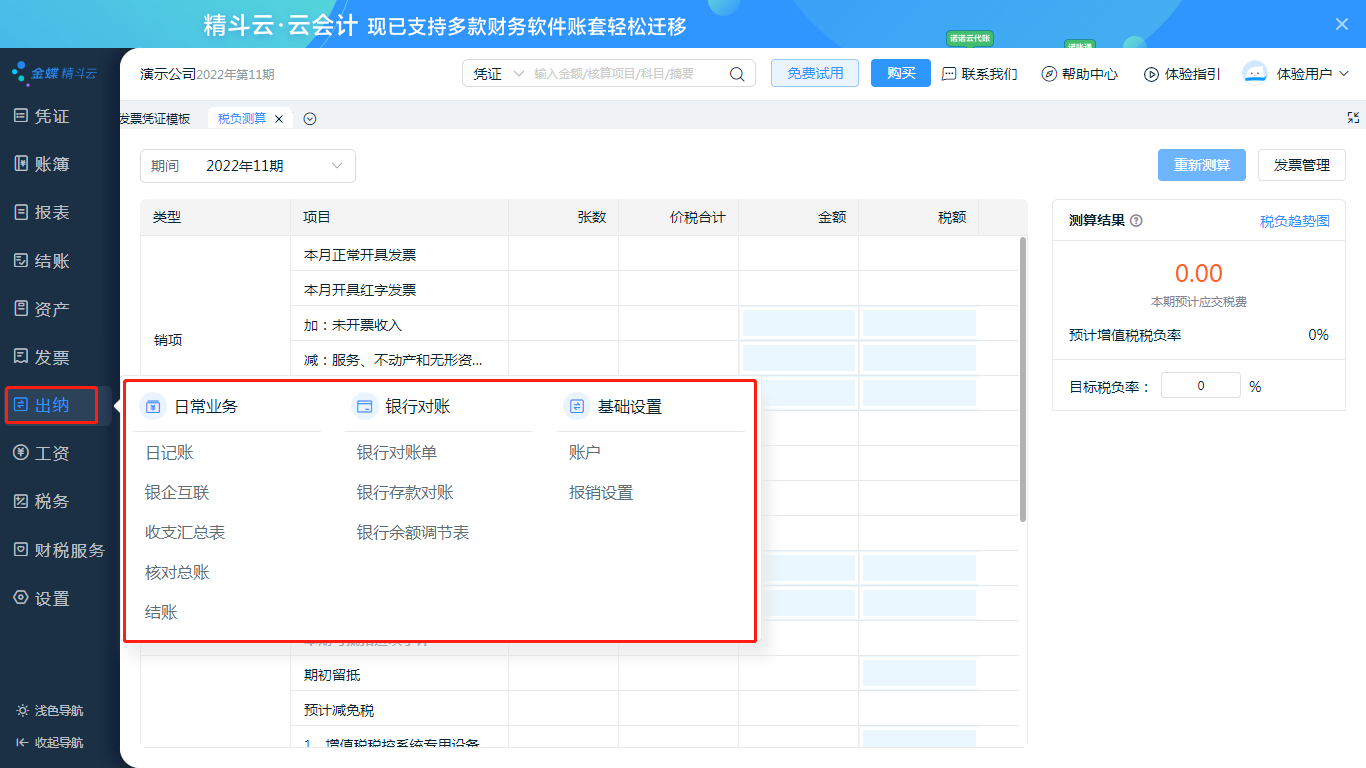Open Help Center compass icon
The height and width of the screenshot is (768, 1366).
click(1048, 74)
